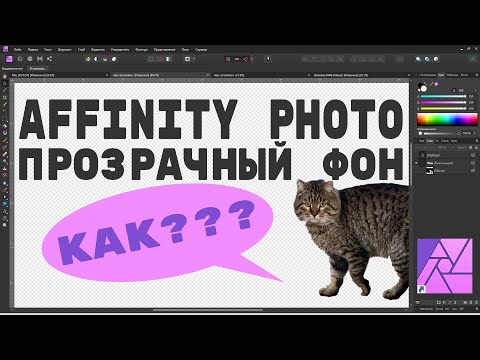This screenshot has width=480, height=360.
Task: Open the Слой menu
Action: coord(81,50)
